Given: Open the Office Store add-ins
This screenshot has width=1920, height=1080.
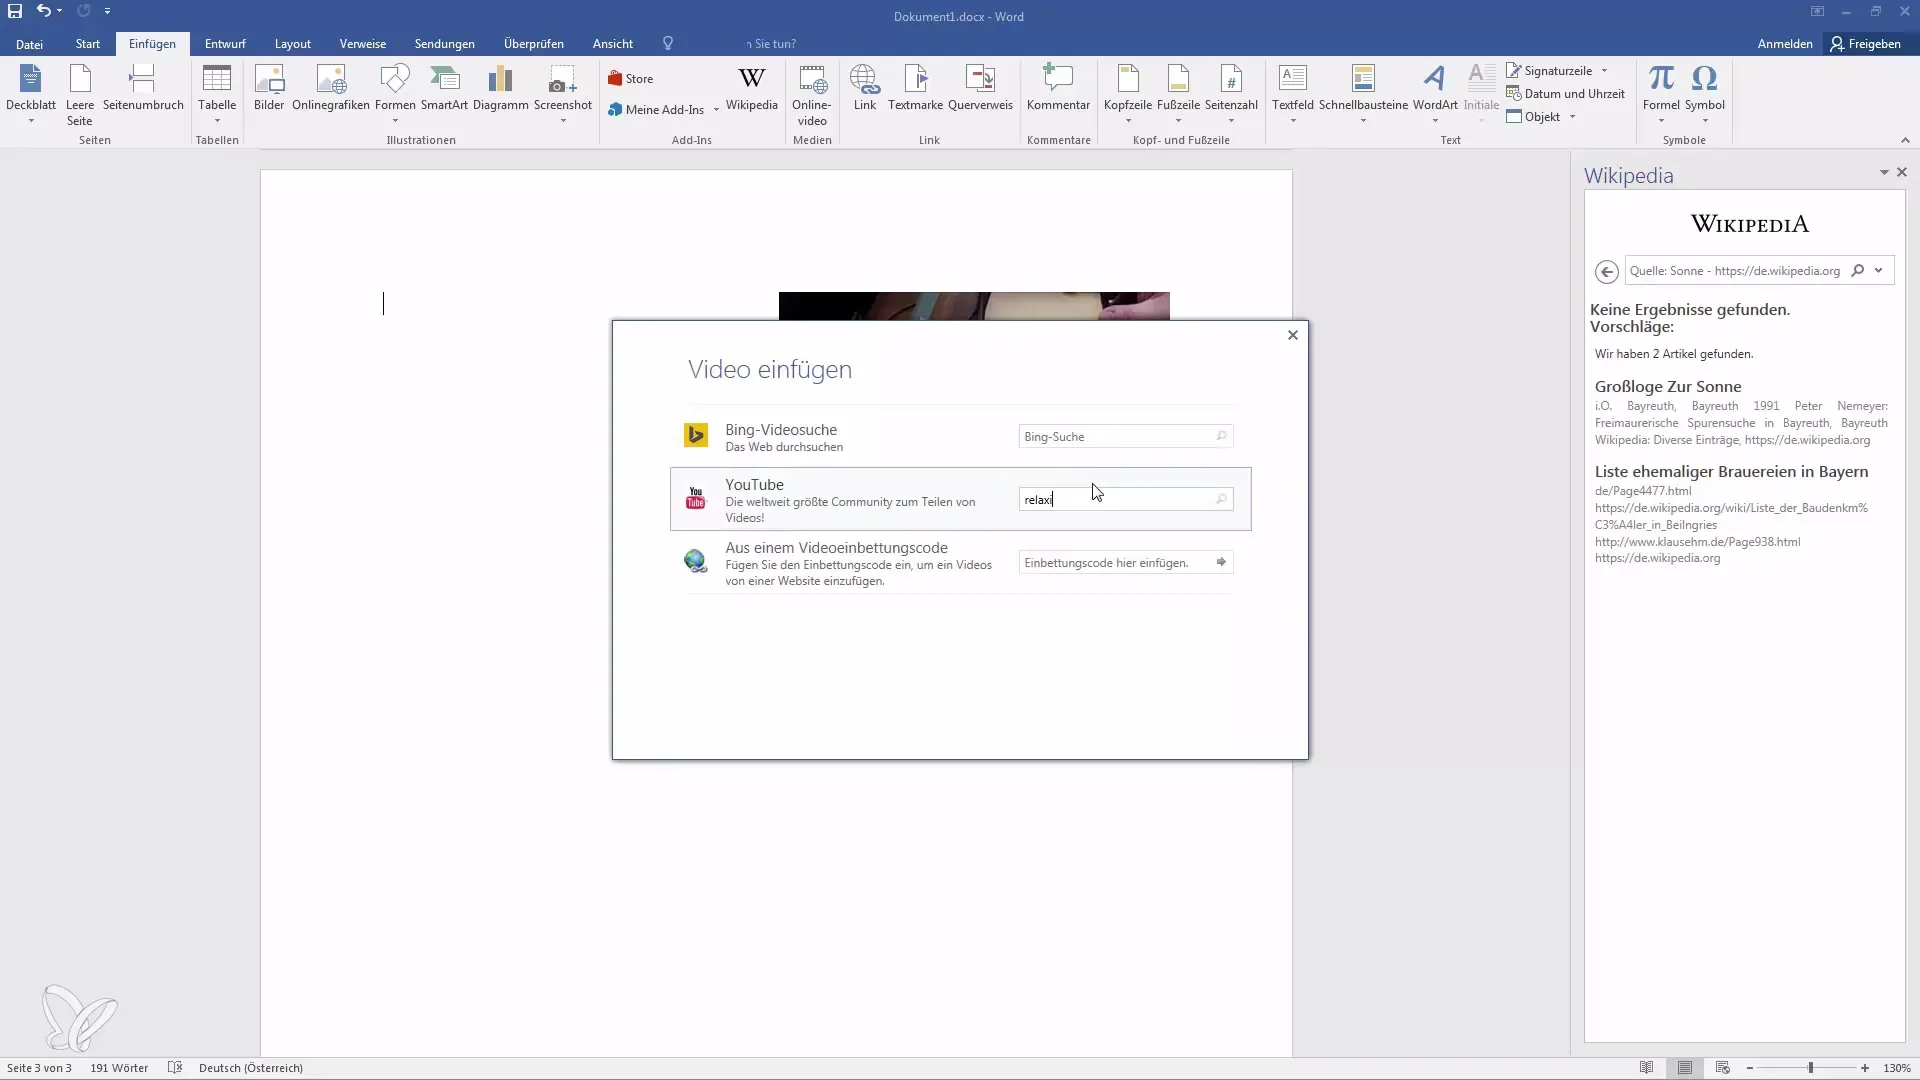Looking at the screenshot, I should tap(631, 78).
